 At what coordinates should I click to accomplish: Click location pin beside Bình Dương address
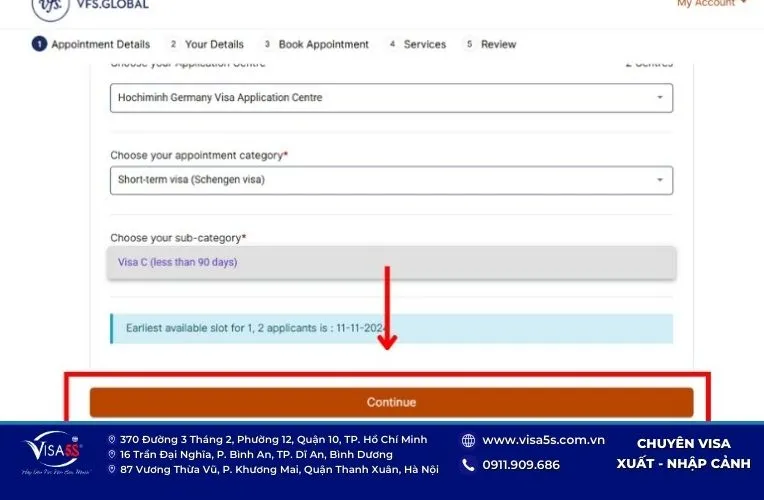coord(112,455)
